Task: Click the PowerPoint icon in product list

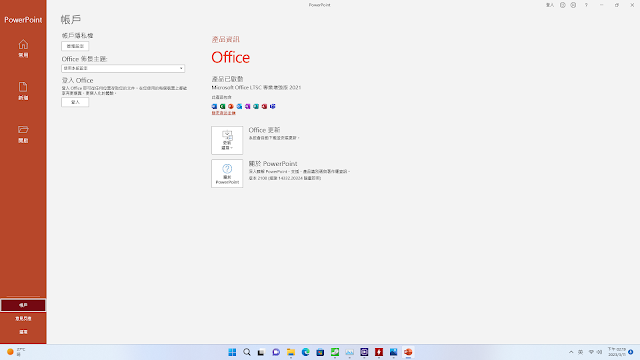Action: click(231, 106)
